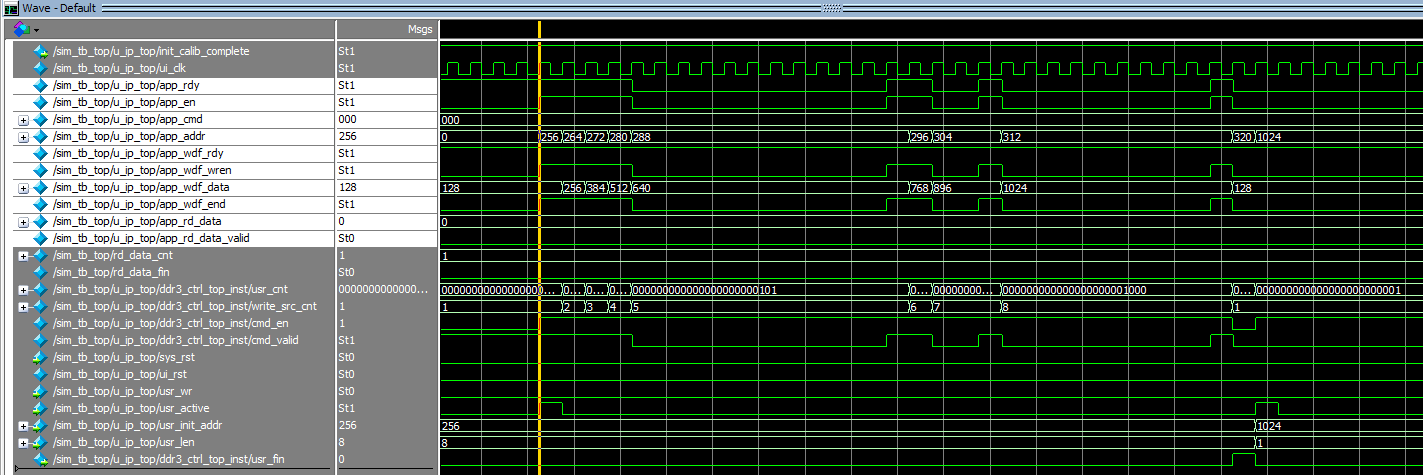The image size is (1423, 475).
Task: Click the 1024 value on app_addr waveform
Action: click(1270, 137)
